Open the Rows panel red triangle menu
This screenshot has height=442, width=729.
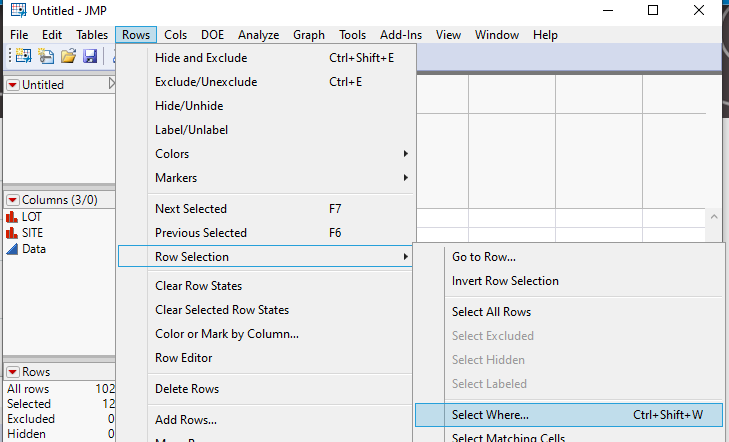point(12,372)
